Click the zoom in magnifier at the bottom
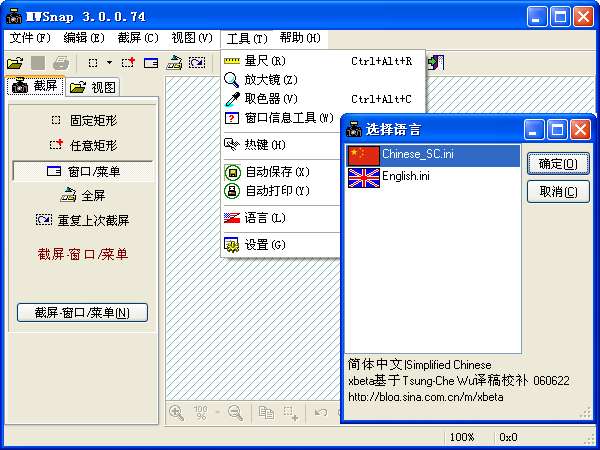Screen dimensions: 600x450 [176, 413]
